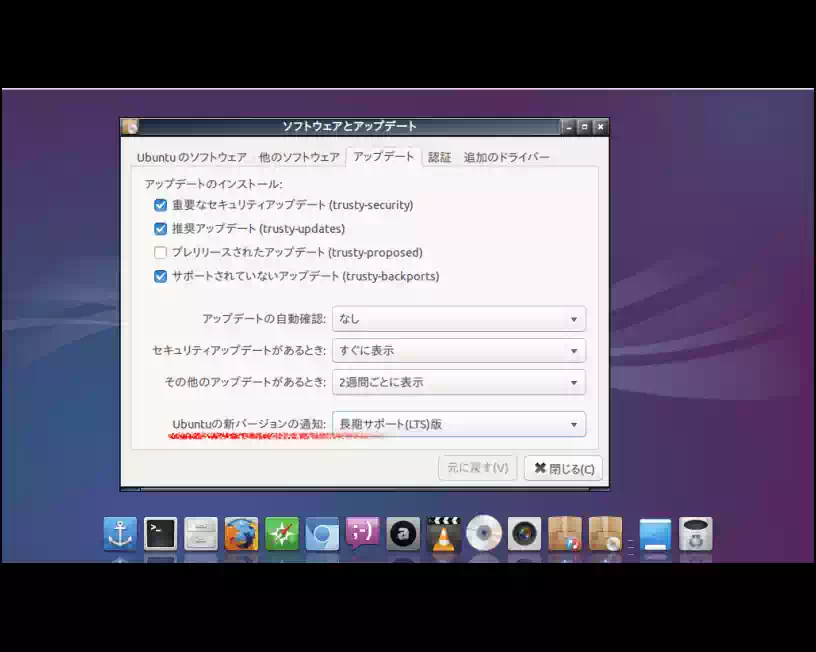Maximize the ソフトウェアとアップデート window
The width and height of the screenshot is (816, 652).
(x=584, y=127)
